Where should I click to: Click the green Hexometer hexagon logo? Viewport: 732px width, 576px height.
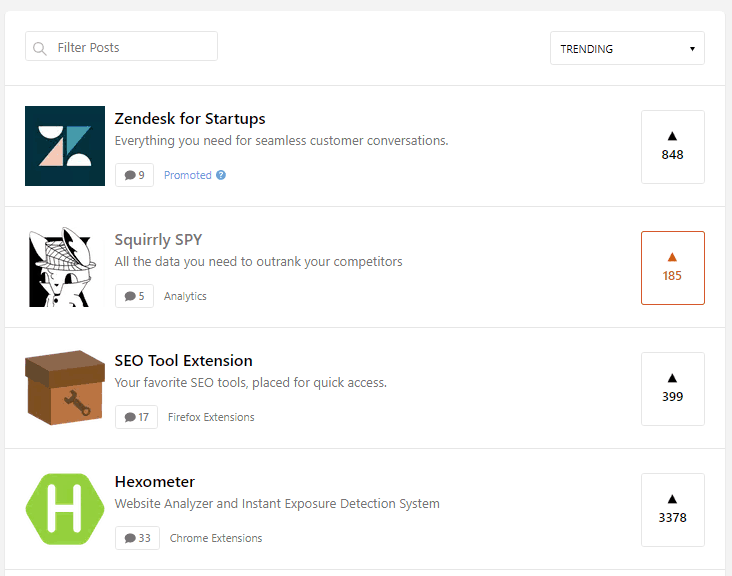[65, 509]
